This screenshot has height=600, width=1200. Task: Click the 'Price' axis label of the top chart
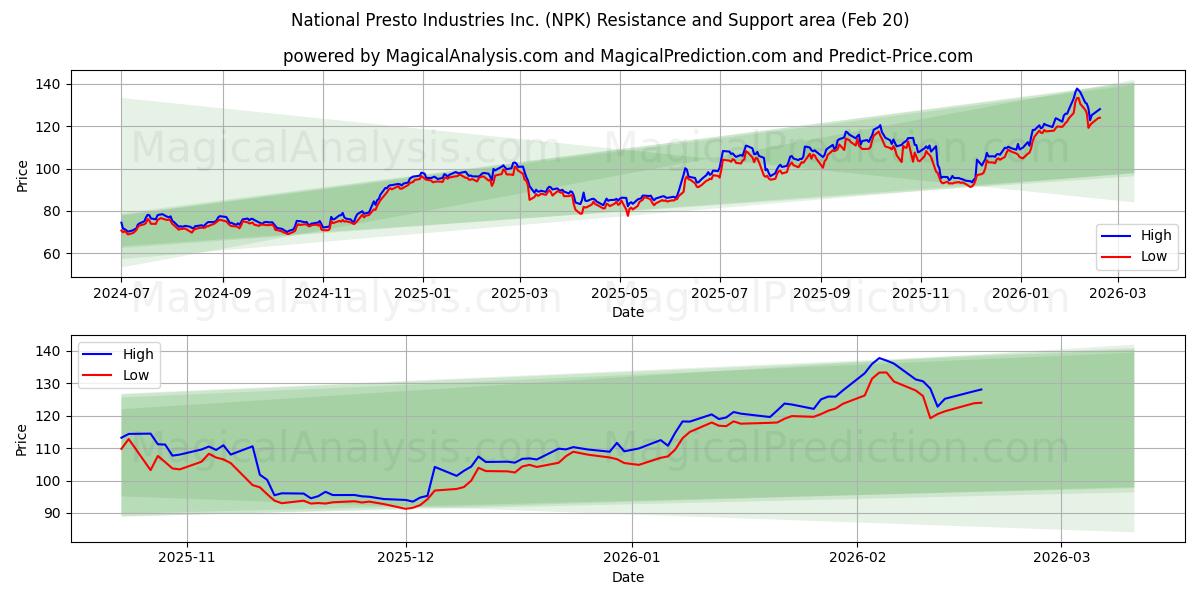click(22, 176)
